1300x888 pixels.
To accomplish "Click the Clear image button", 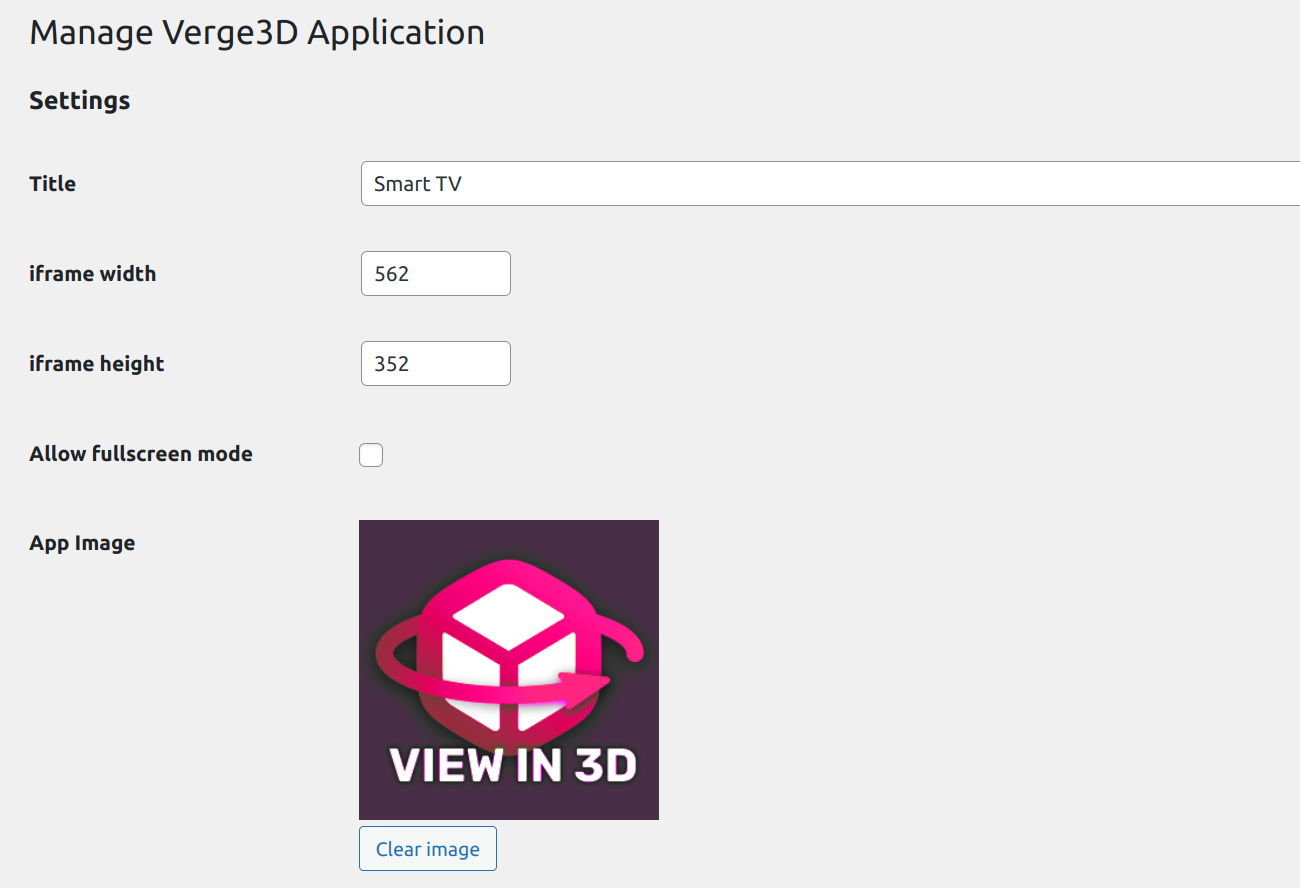I will click(428, 849).
